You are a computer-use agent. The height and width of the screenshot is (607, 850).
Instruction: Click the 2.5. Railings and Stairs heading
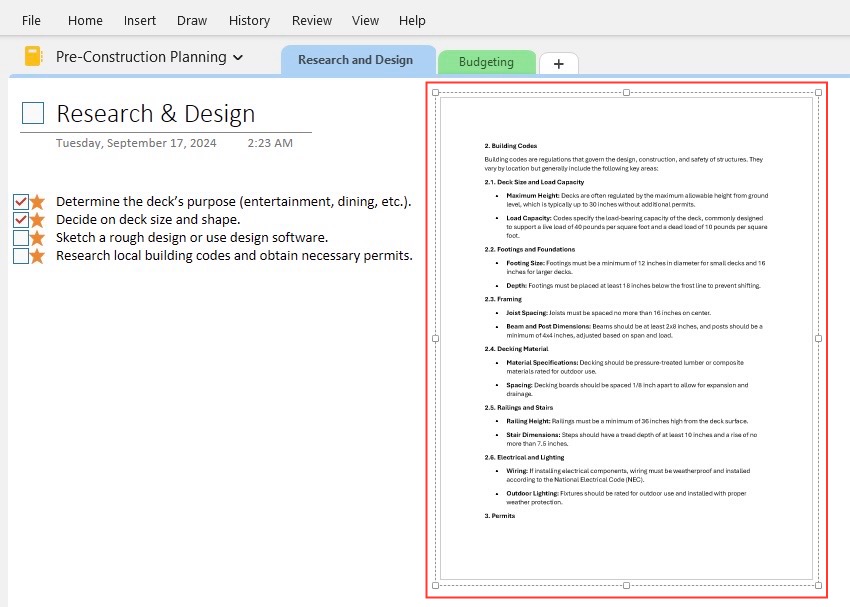click(x=519, y=408)
